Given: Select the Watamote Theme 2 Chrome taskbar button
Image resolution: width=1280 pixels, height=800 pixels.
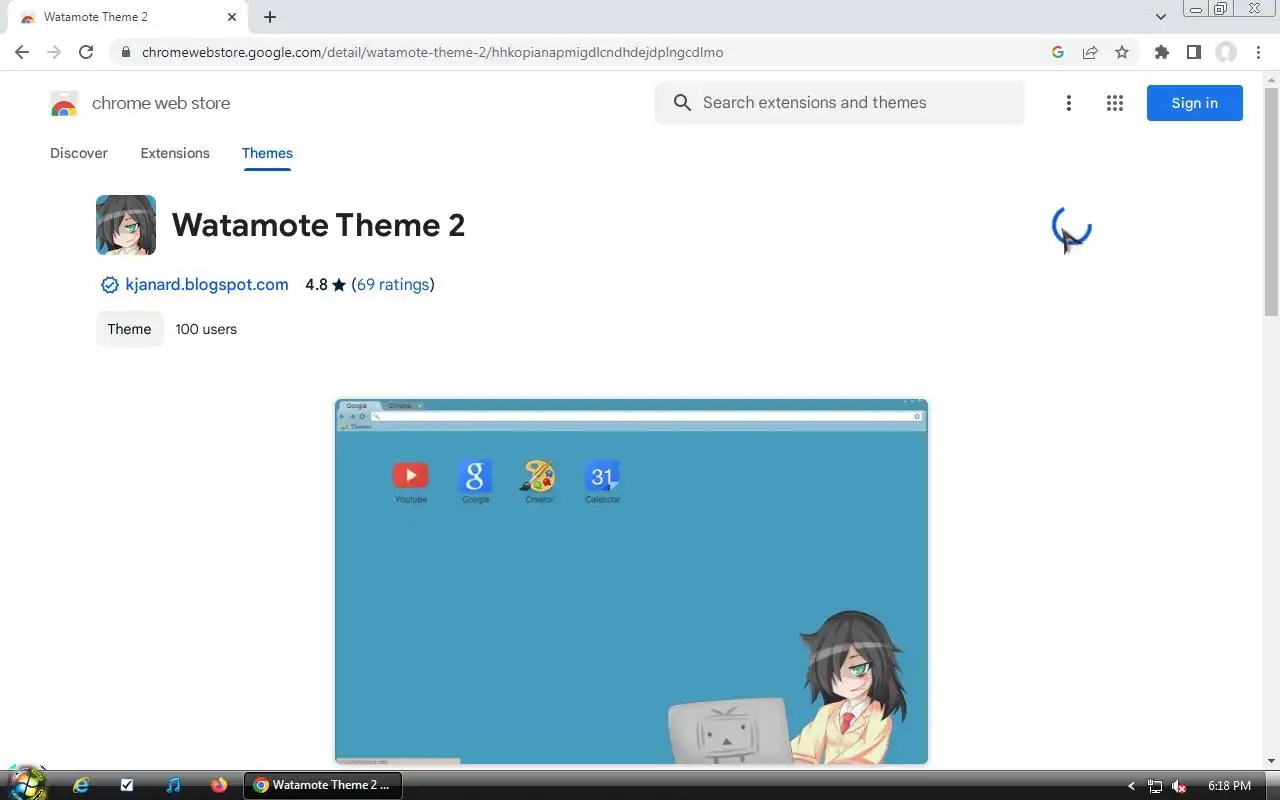Looking at the screenshot, I should point(323,785).
